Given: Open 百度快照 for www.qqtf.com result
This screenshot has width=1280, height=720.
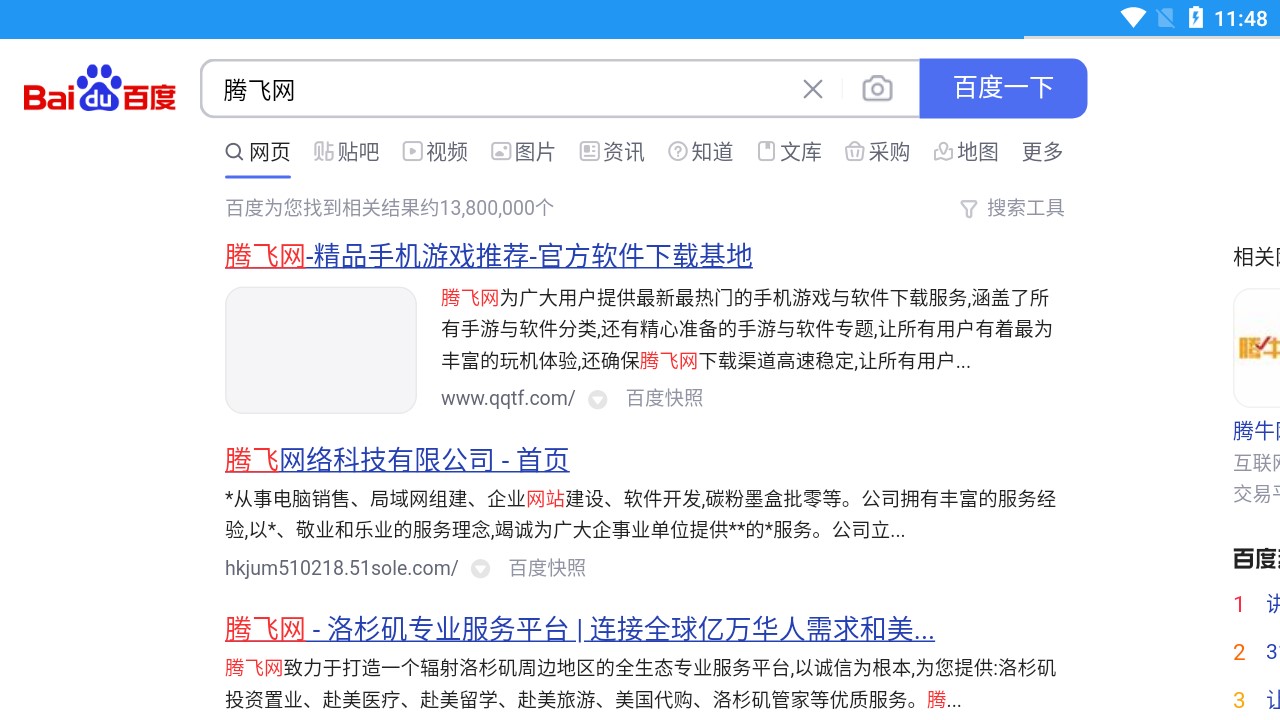Looking at the screenshot, I should point(664,398).
